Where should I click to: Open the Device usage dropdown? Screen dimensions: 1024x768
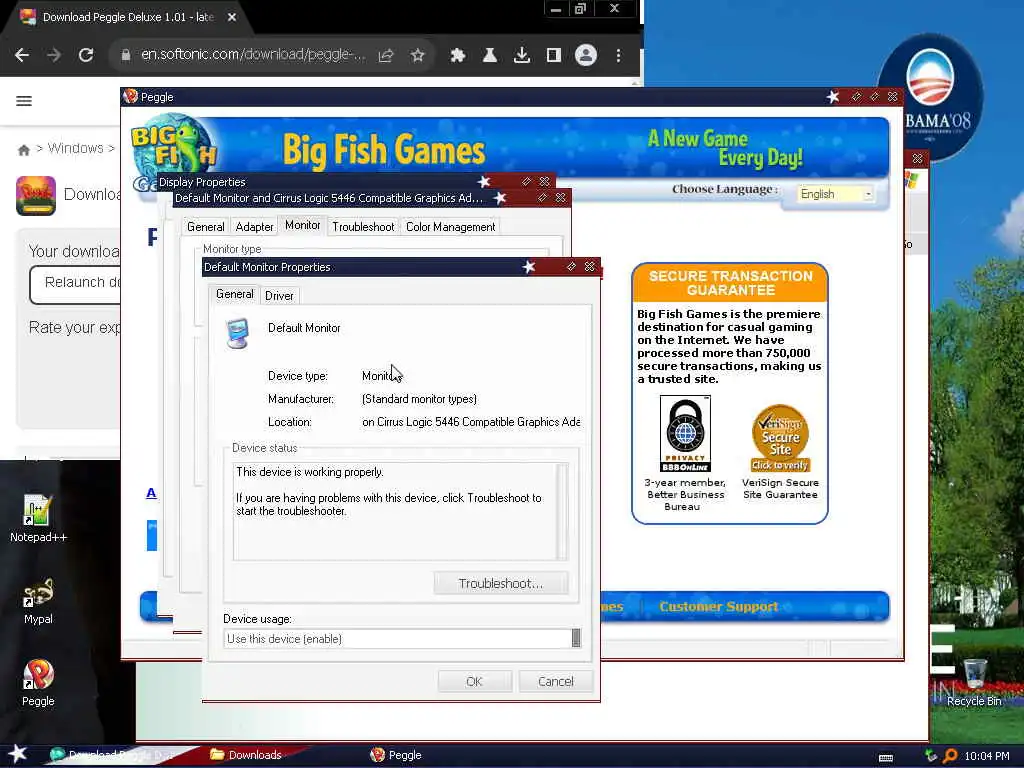pos(402,639)
